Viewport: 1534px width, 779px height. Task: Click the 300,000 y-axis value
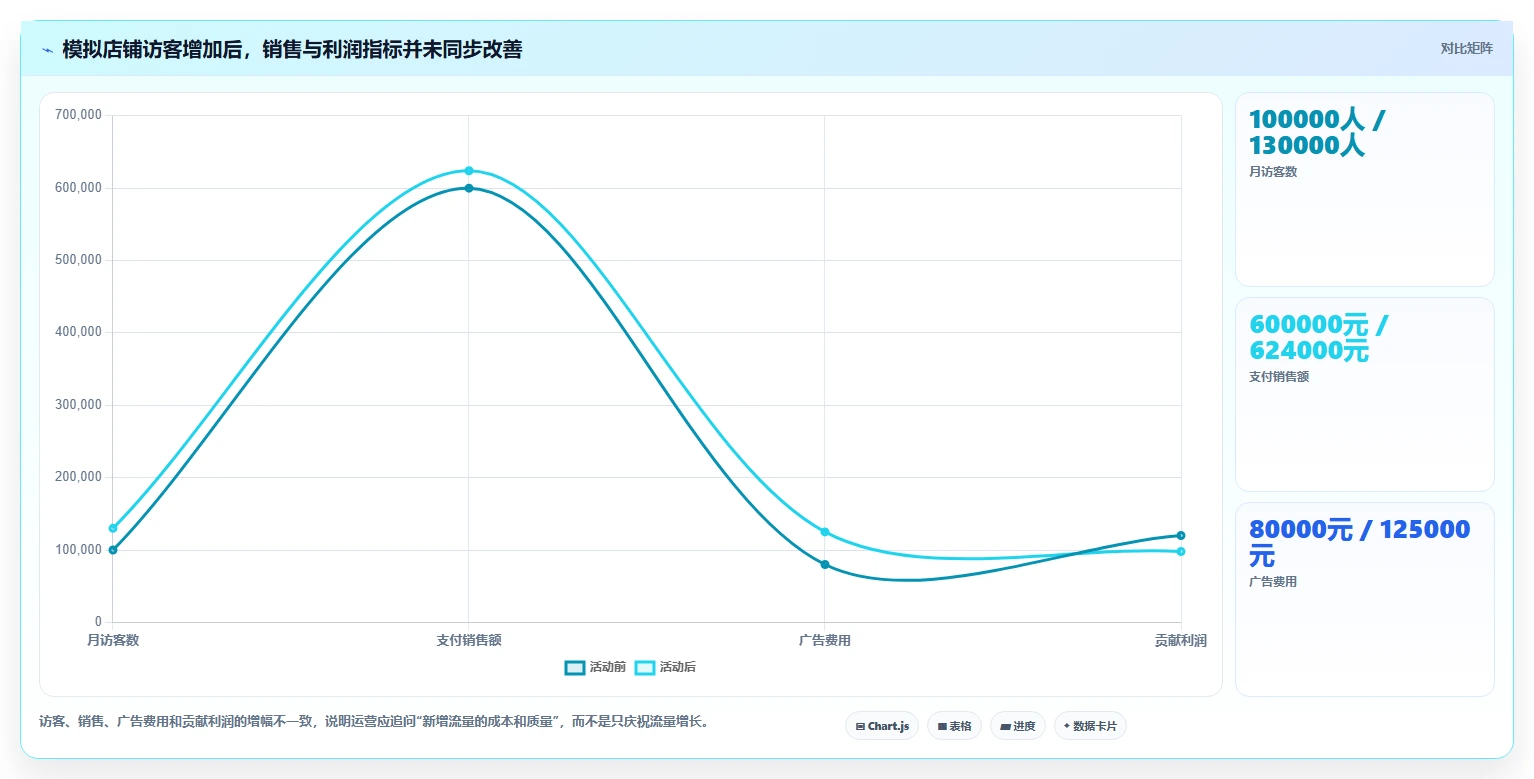78,405
